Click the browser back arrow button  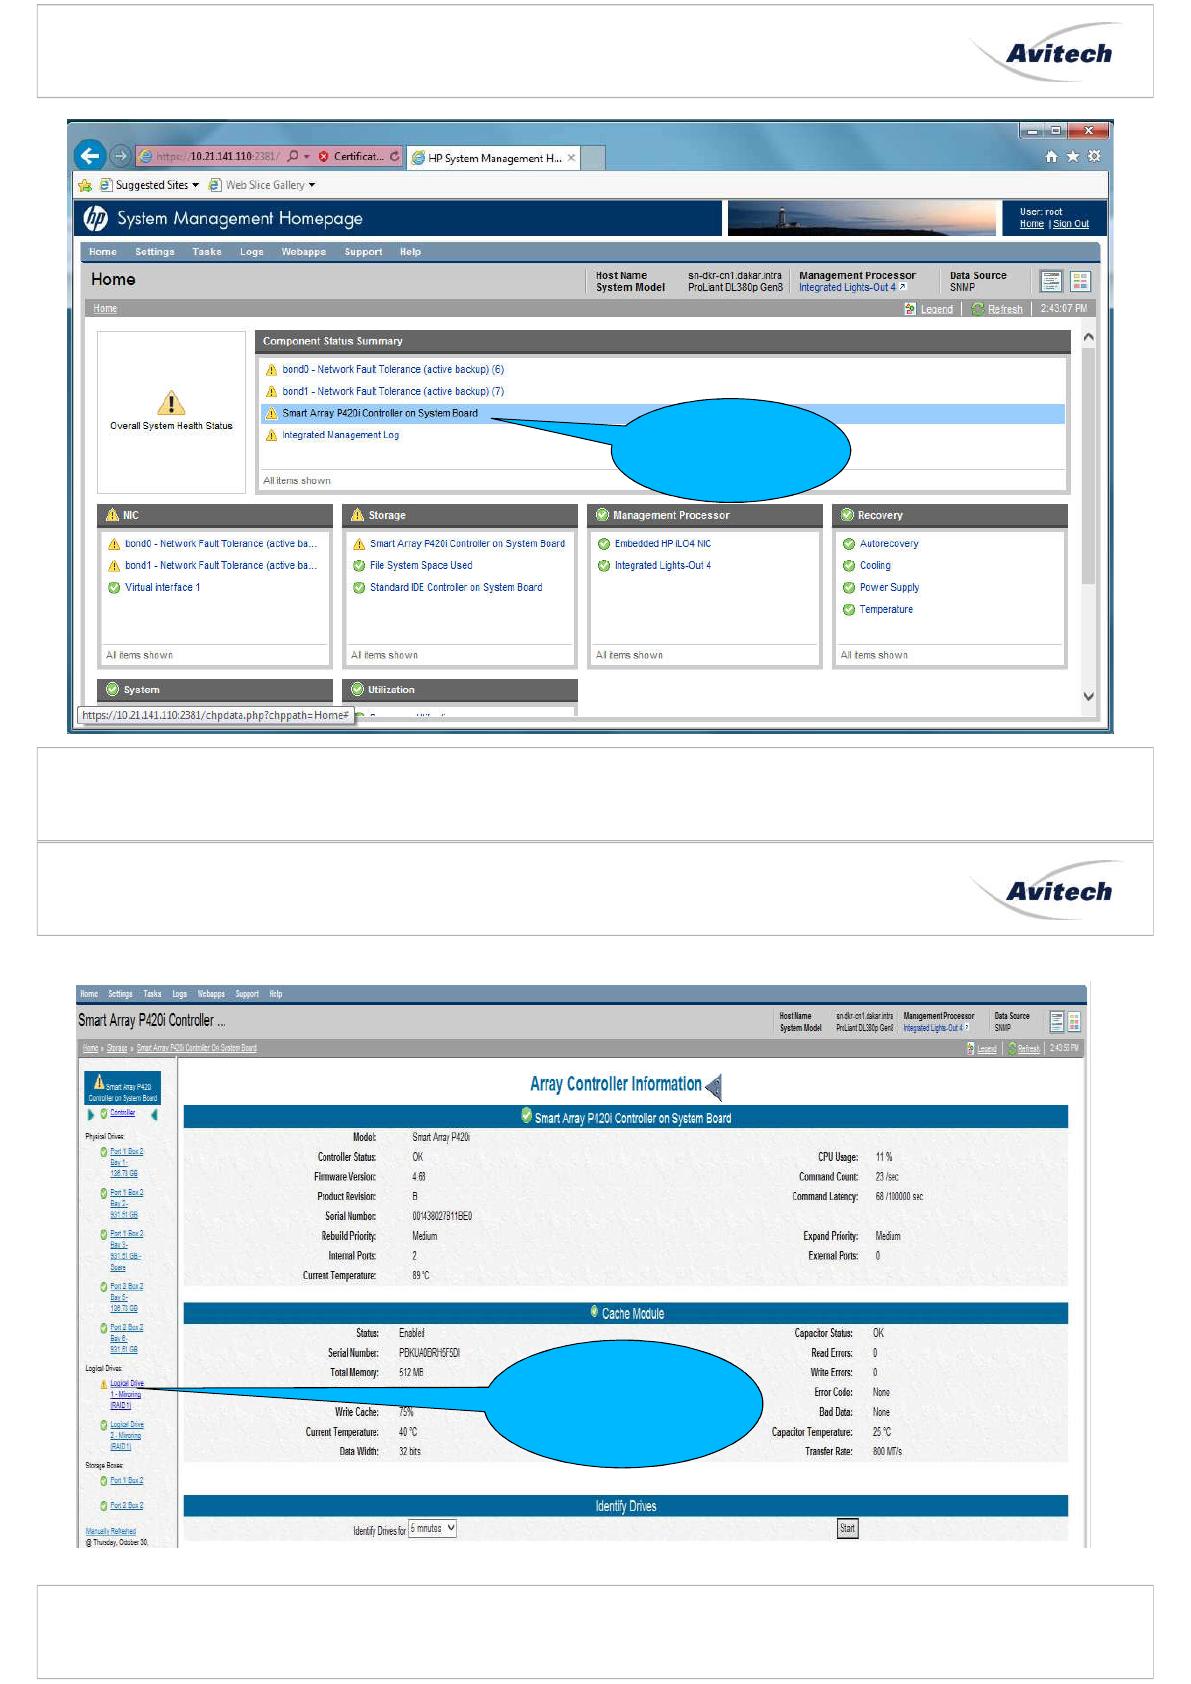click(89, 156)
